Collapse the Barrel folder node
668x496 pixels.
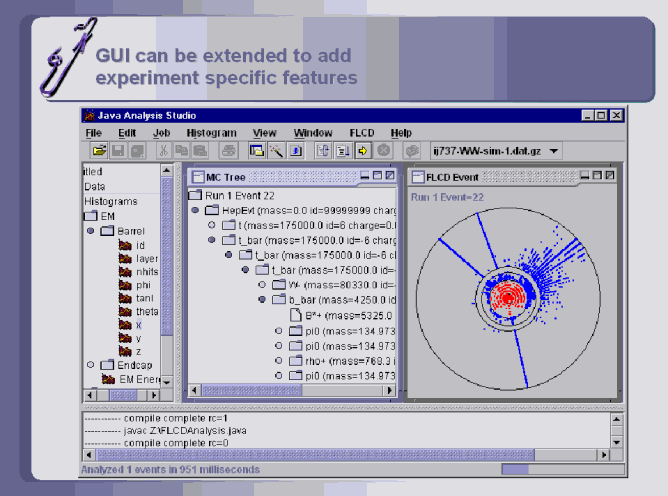click(x=91, y=231)
